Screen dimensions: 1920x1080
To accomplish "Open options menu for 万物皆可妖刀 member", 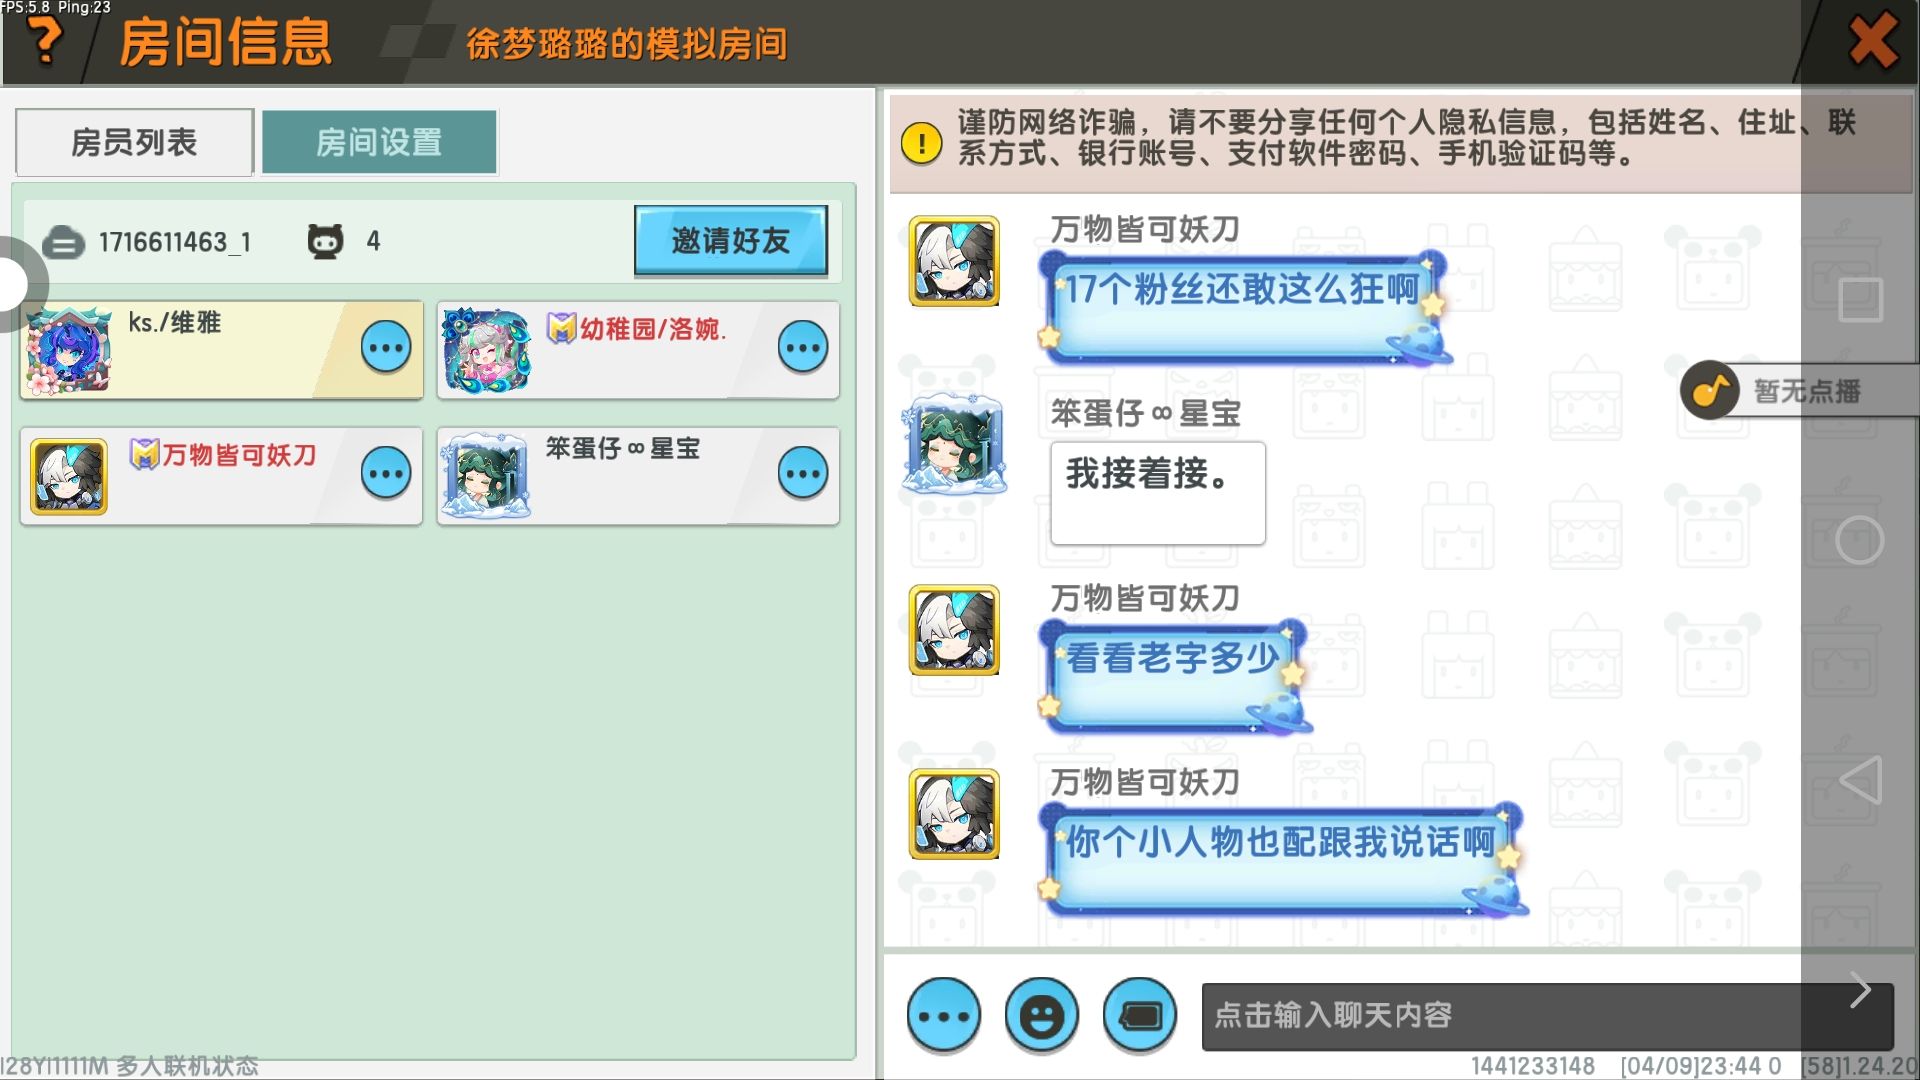I will click(386, 474).
